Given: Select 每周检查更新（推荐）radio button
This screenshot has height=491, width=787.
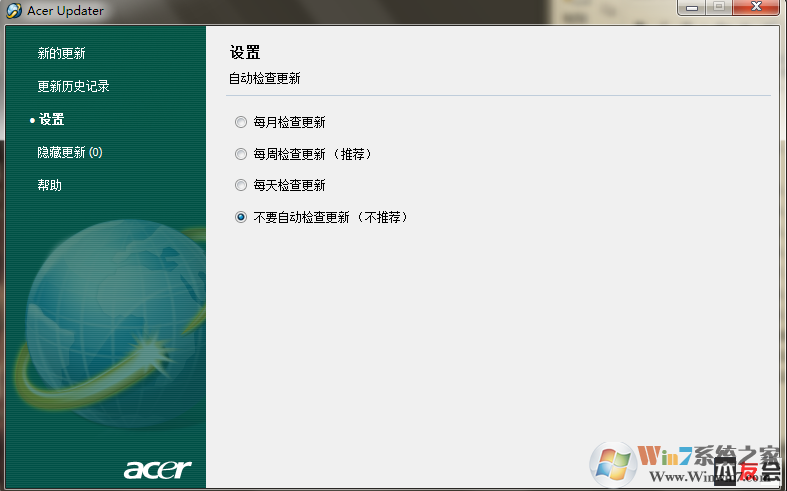Looking at the screenshot, I should point(241,154).
